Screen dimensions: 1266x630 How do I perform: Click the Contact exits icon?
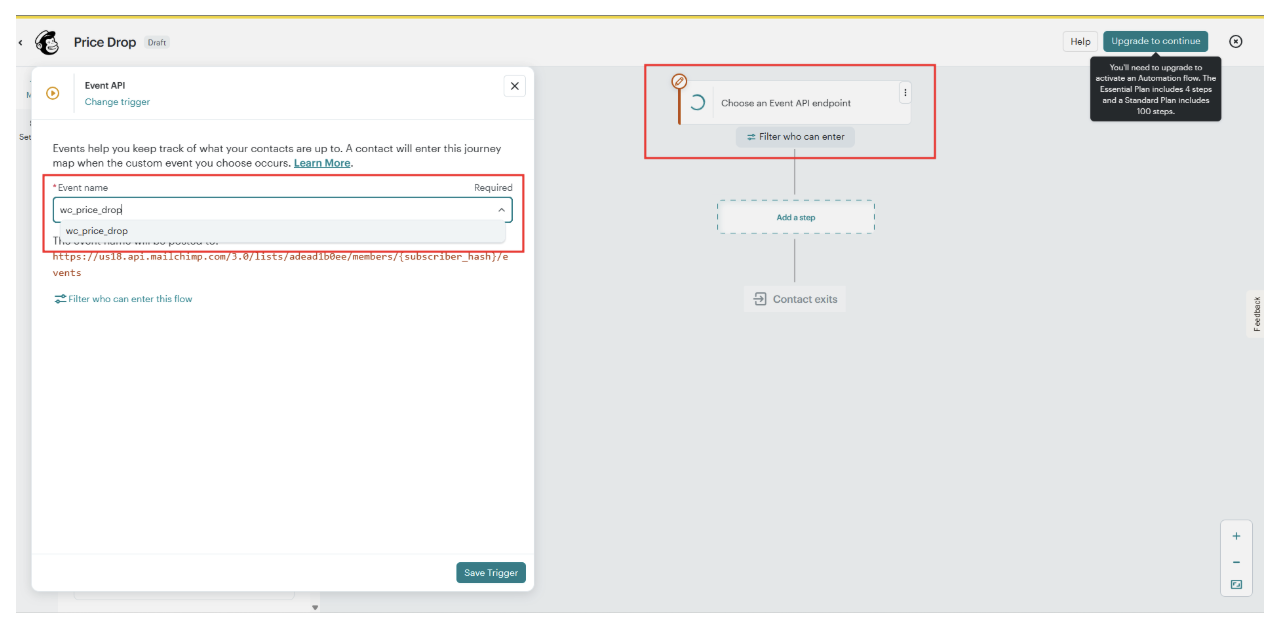point(760,299)
